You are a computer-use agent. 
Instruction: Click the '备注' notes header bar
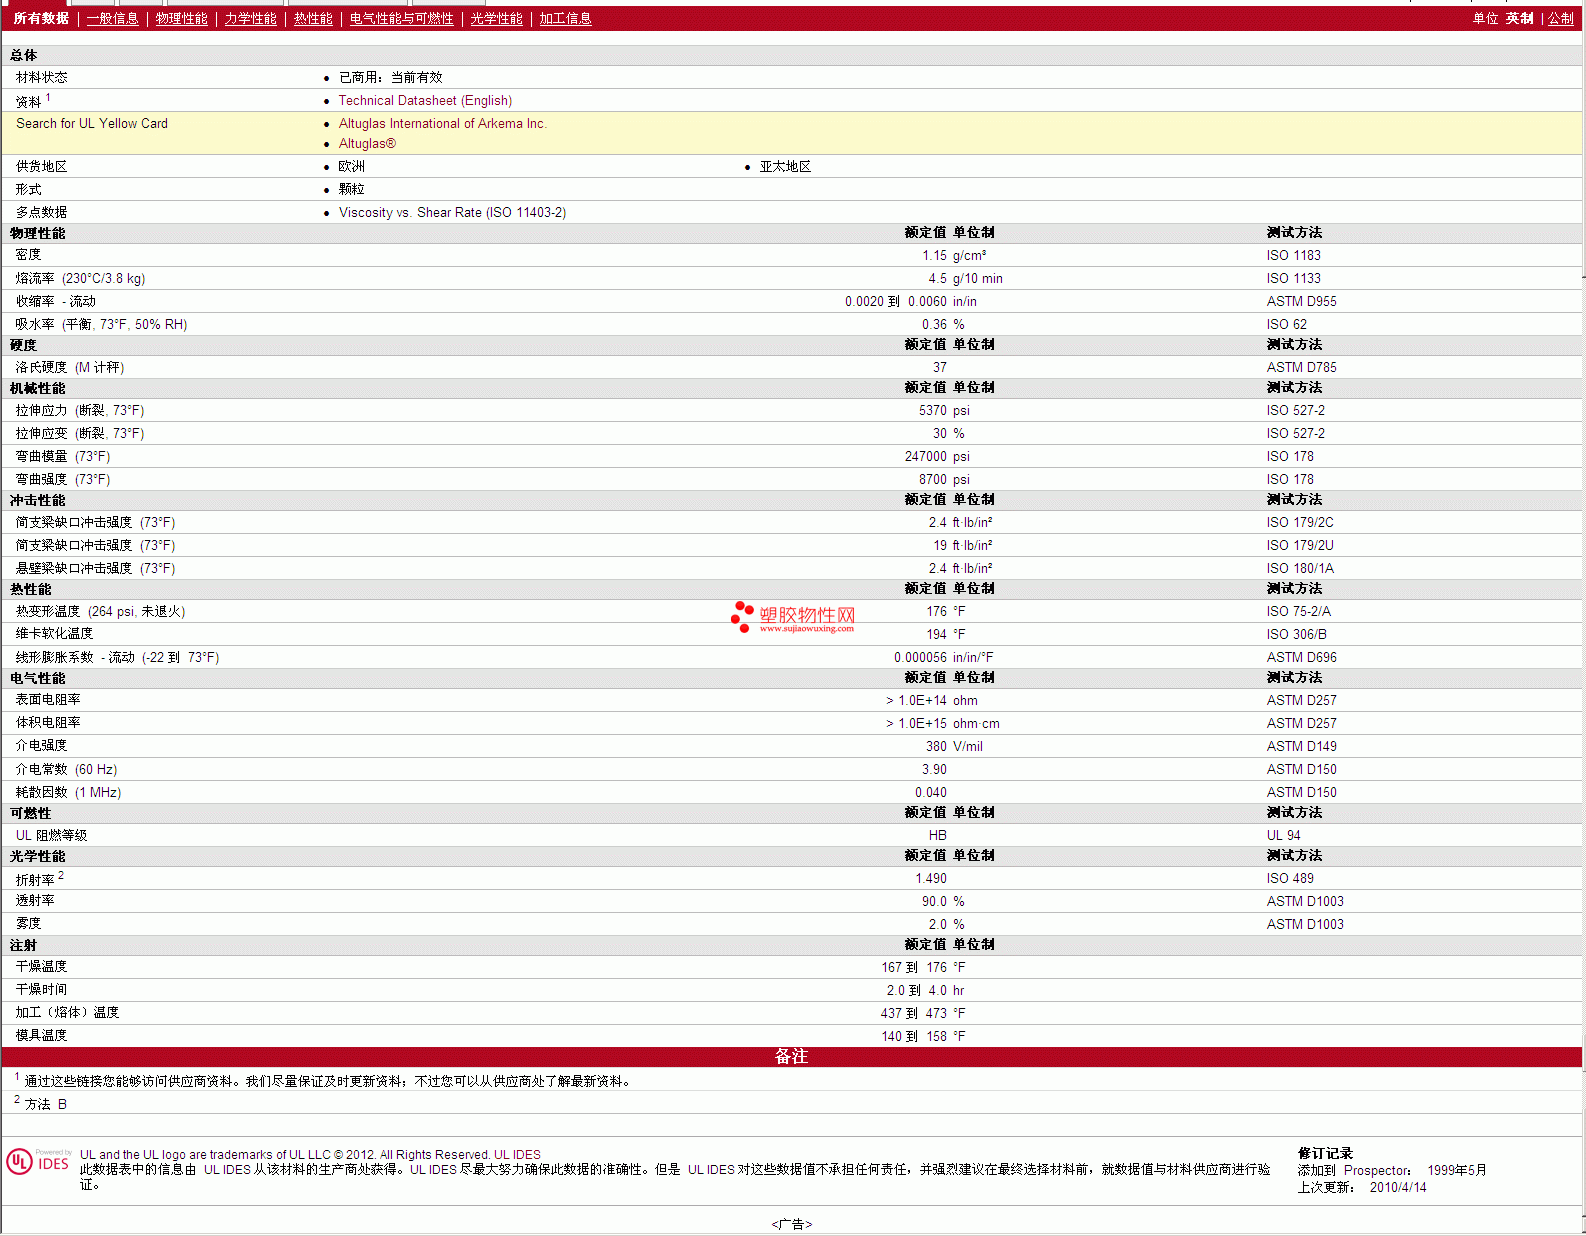pos(792,1057)
